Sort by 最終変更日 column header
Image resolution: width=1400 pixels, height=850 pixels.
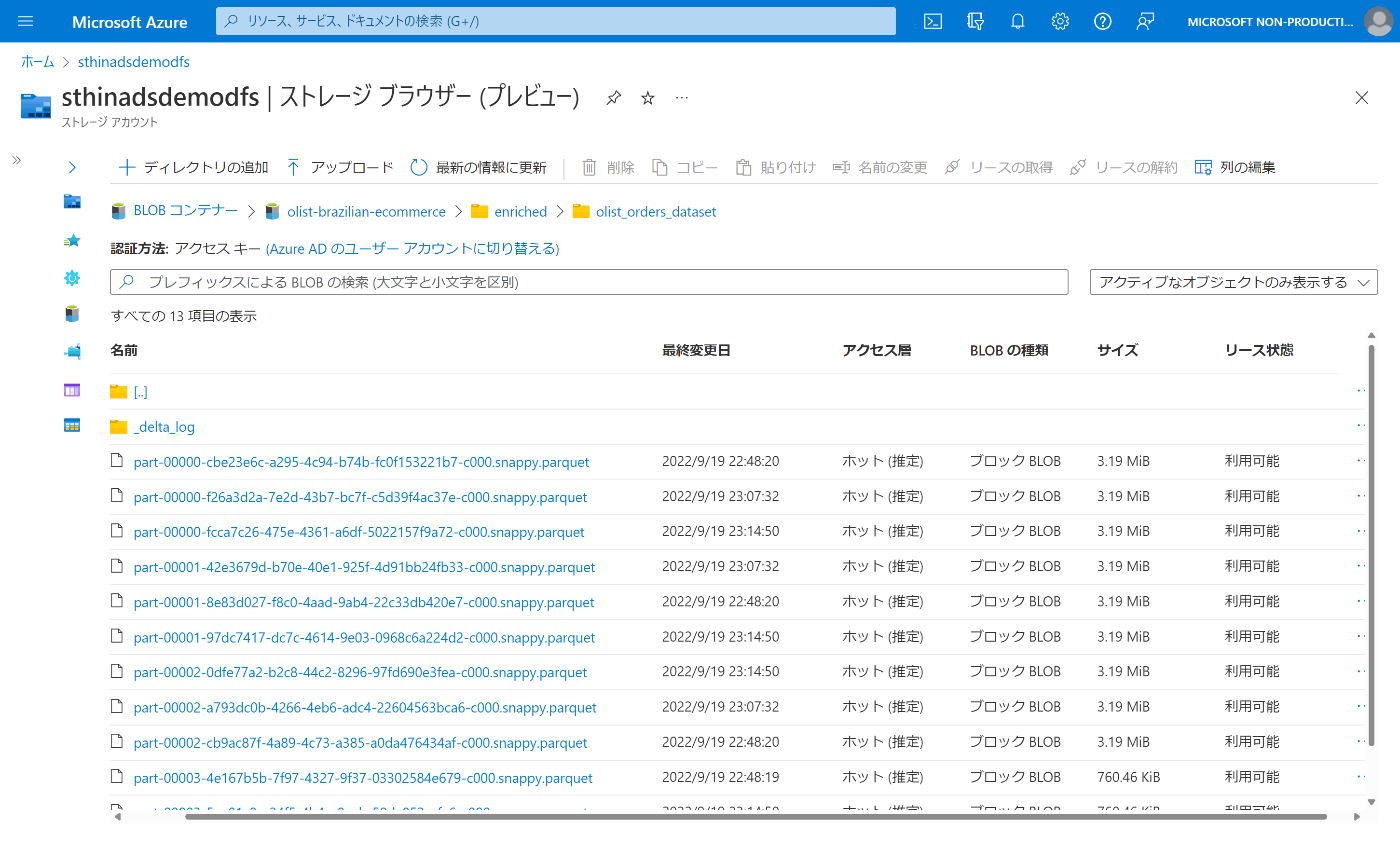(696, 350)
